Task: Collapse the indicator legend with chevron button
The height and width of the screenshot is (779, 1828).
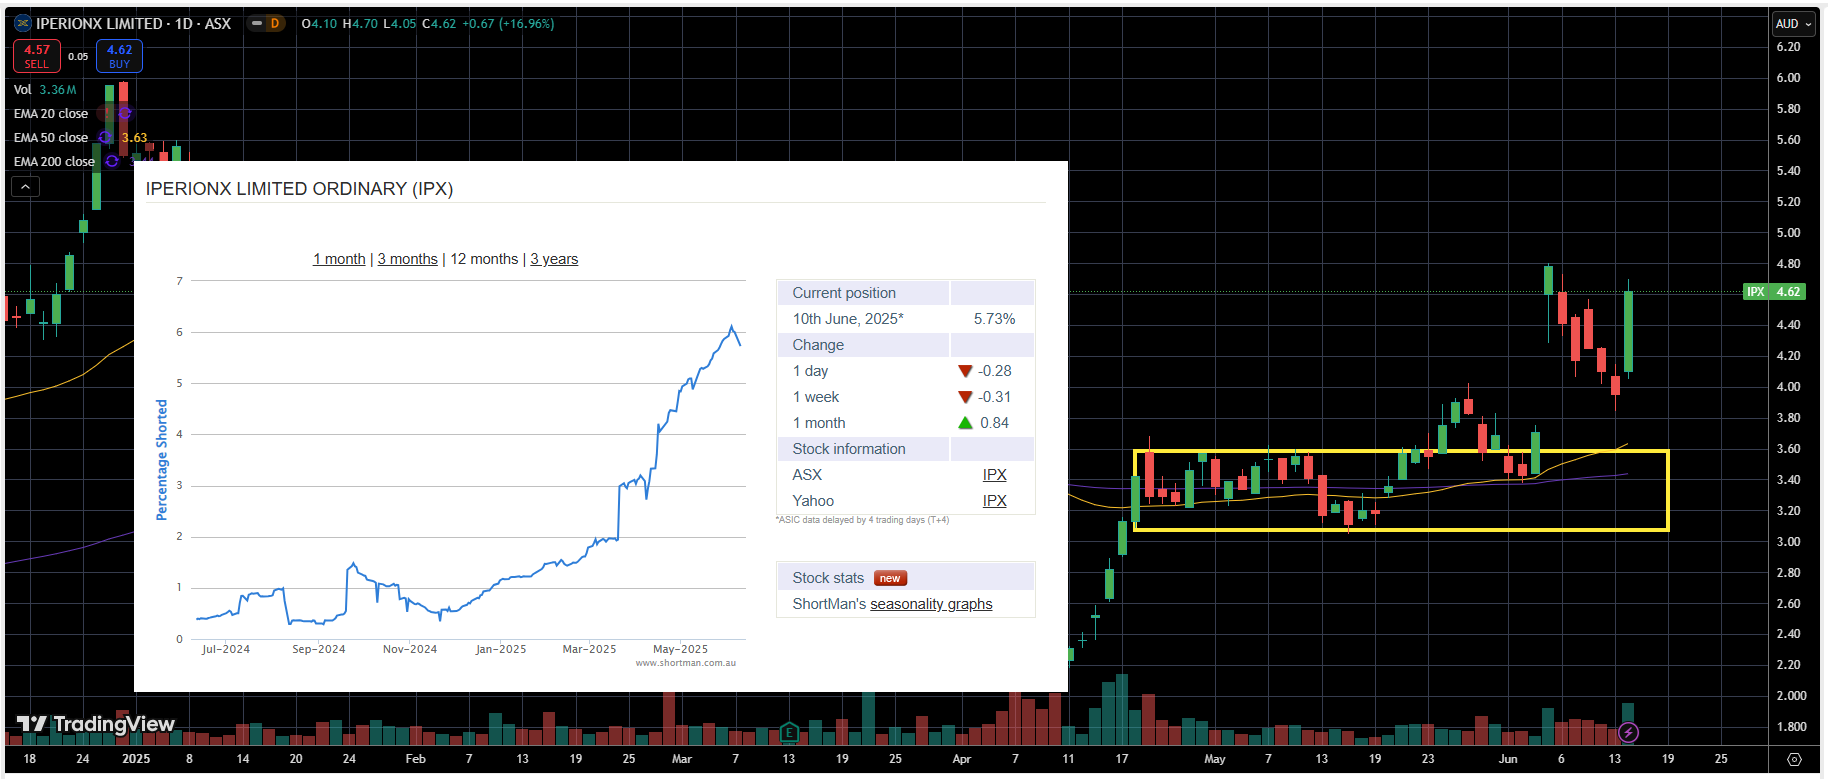Action: [x=25, y=186]
